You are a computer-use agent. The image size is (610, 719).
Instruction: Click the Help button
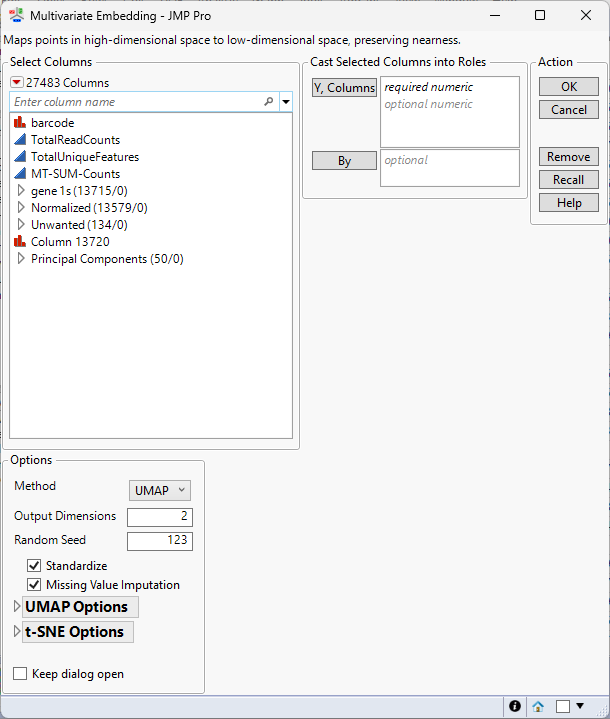569,203
